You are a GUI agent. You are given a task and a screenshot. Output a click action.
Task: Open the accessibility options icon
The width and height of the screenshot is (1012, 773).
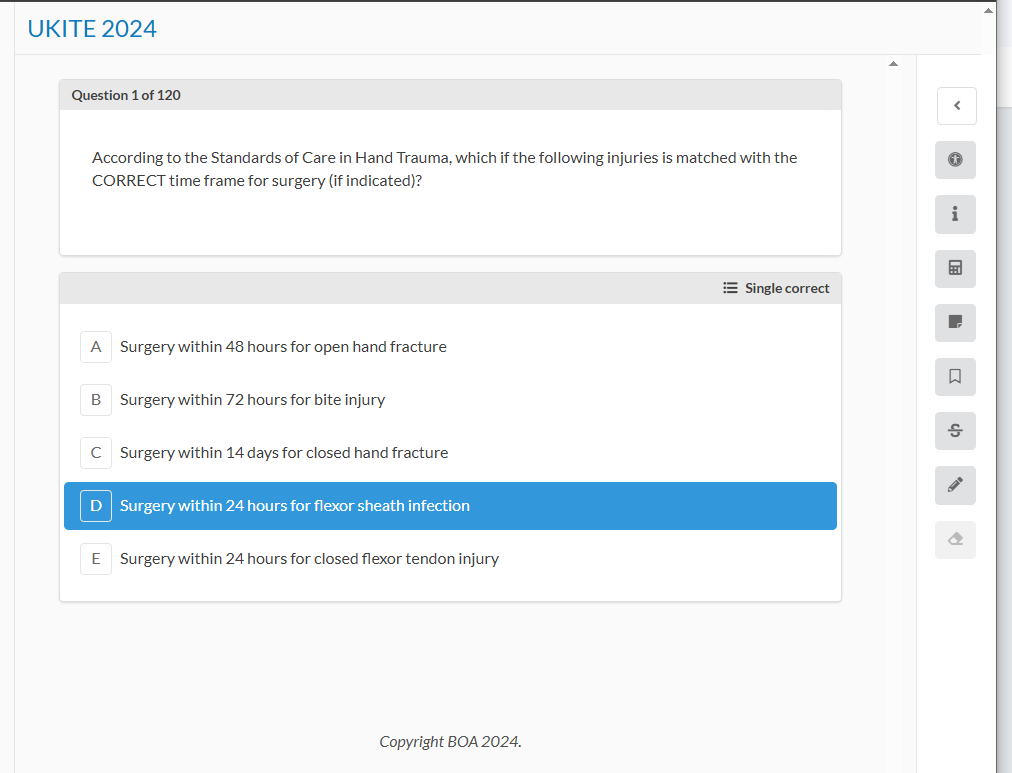click(955, 160)
